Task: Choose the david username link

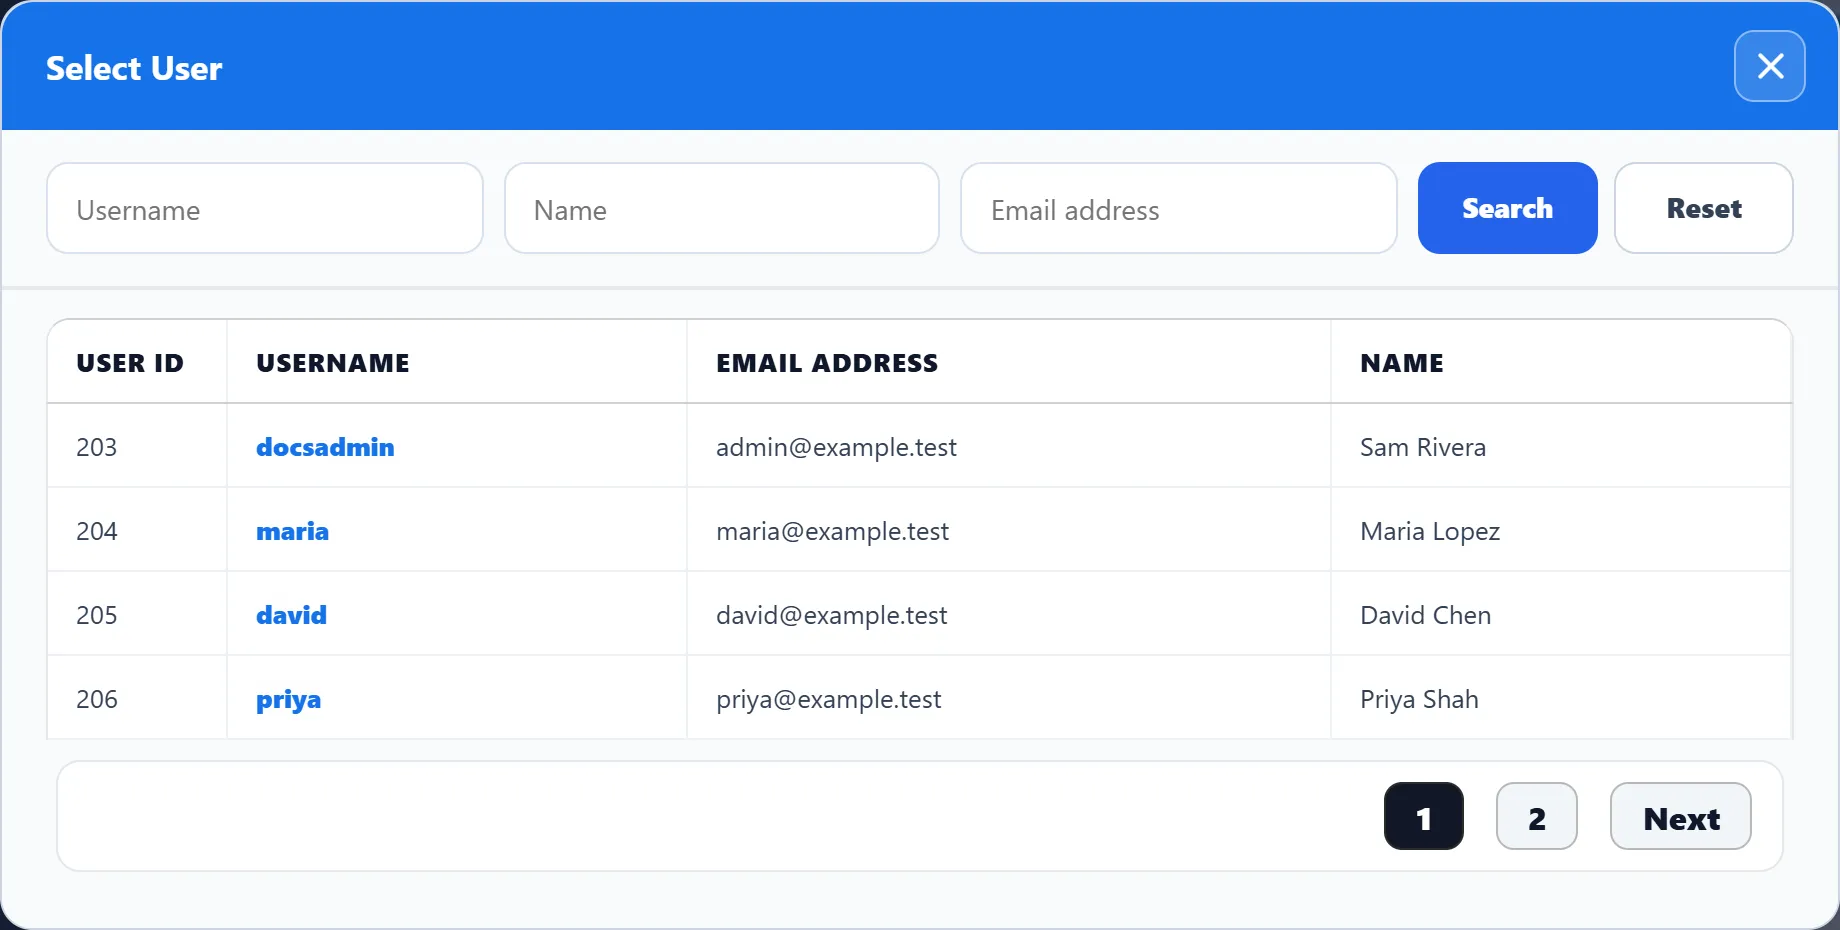Action: (291, 615)
